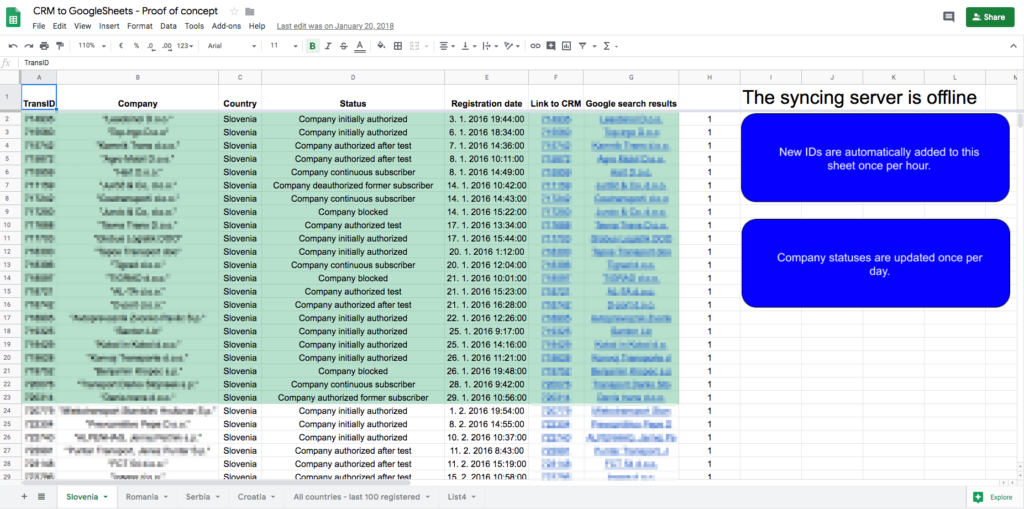Click the green Share button
The height and width of the screenshot is (509, 1024).
pos(989,17)
